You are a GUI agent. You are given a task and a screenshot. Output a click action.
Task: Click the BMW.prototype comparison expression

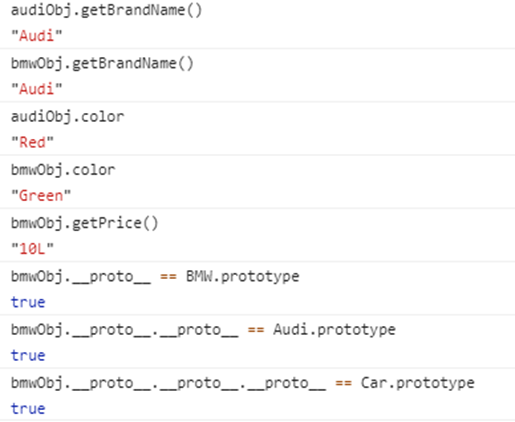point(155,277)
